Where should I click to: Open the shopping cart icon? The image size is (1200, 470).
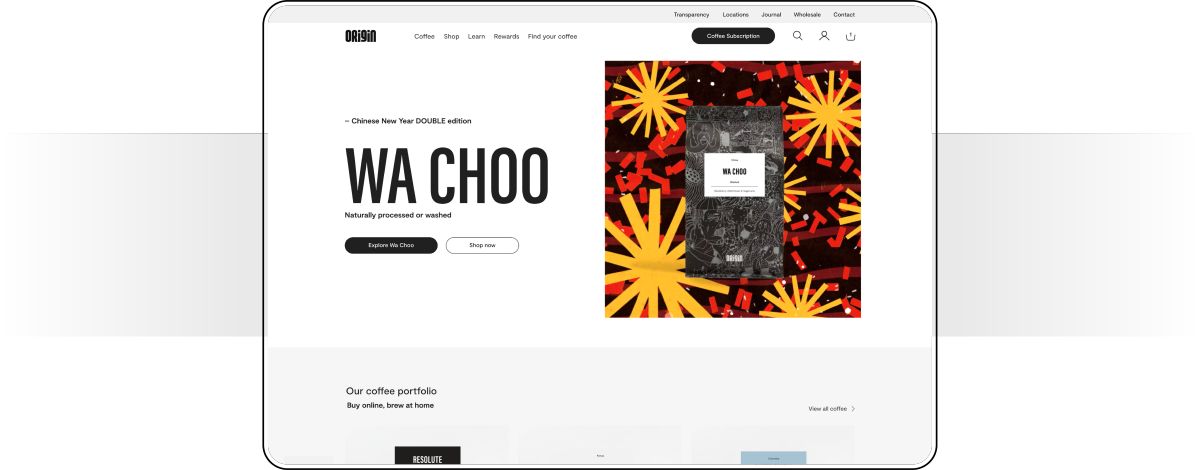851,36
